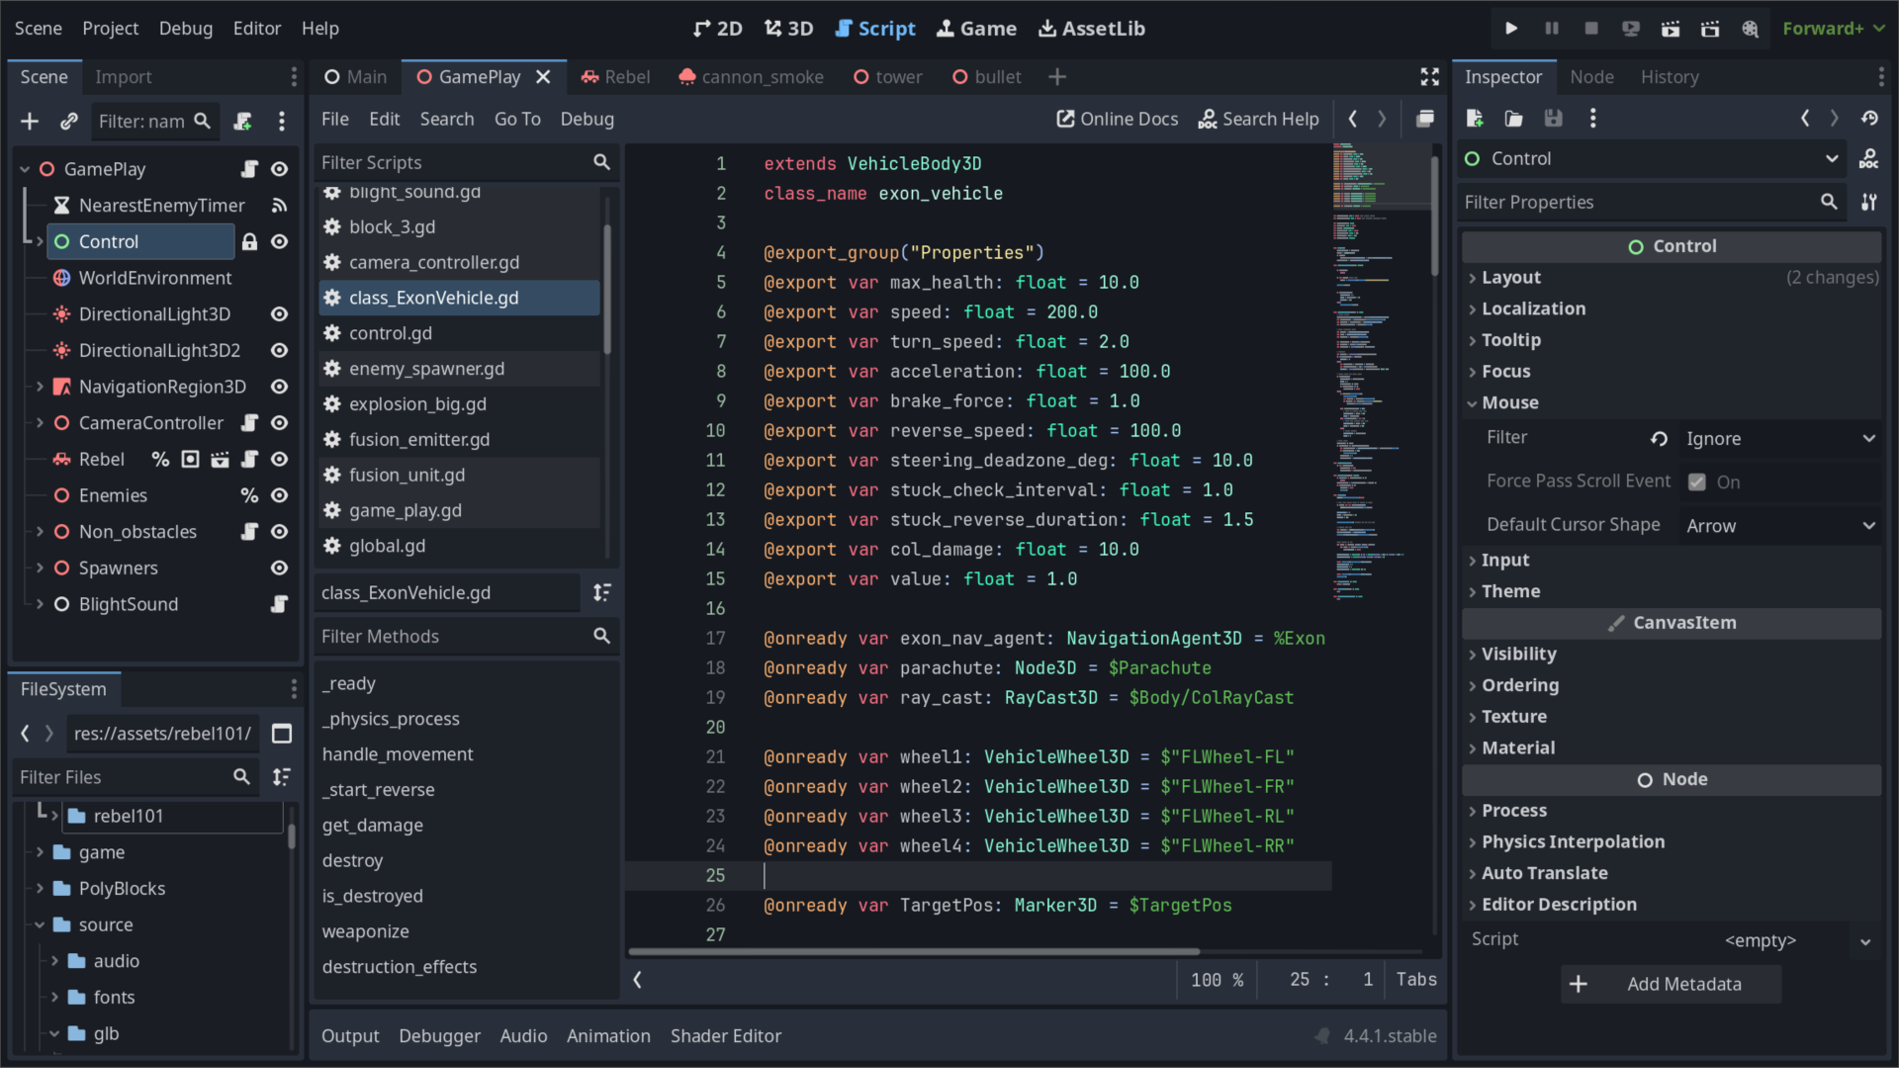This screenshot has height=1068, width=1899.
Task: Add a new child node with the plus icon
Action: click(29, 121)
